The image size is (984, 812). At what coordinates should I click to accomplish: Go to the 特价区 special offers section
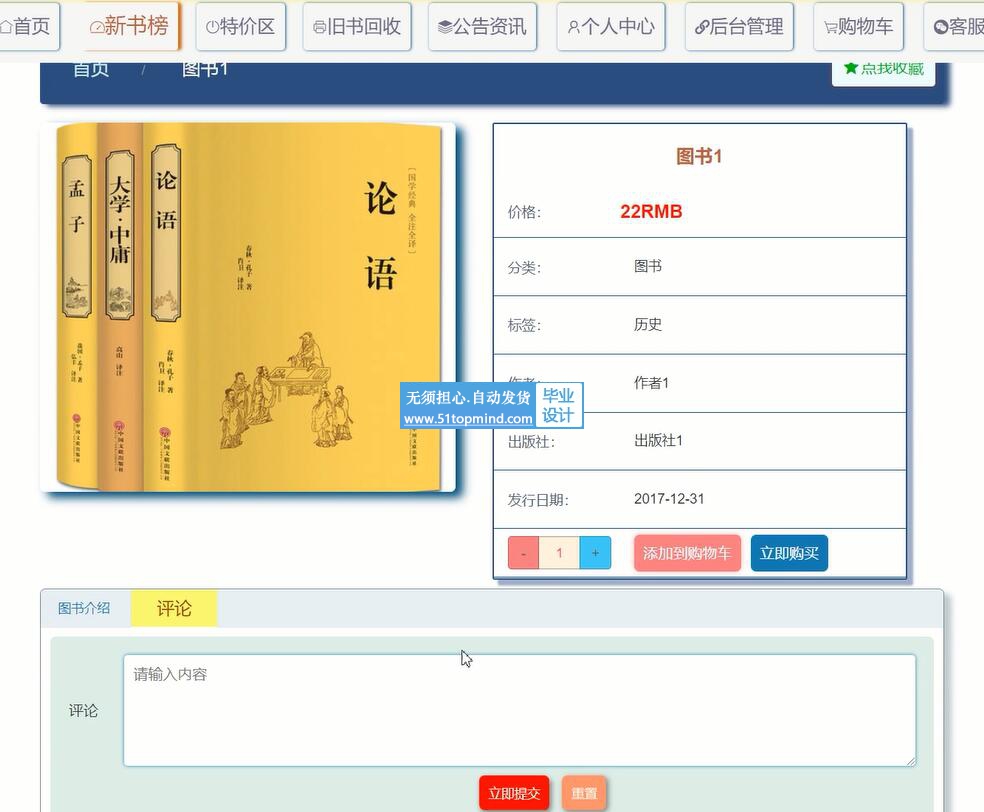(240, 26)
